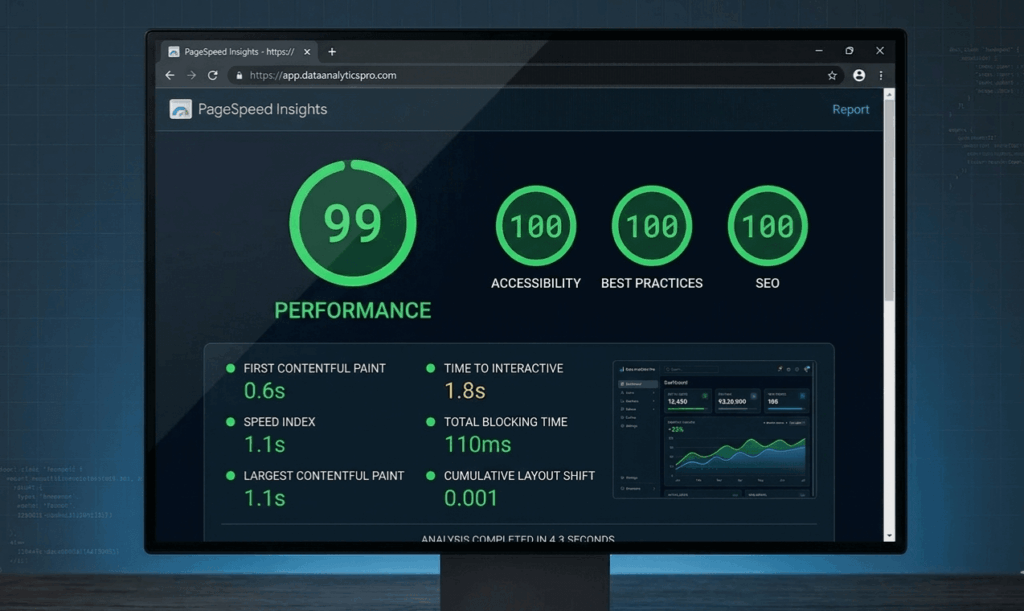This screenshot has width=1024, height=611.
Task: Reload the page with the refresh icon
Action: [213, 75]
